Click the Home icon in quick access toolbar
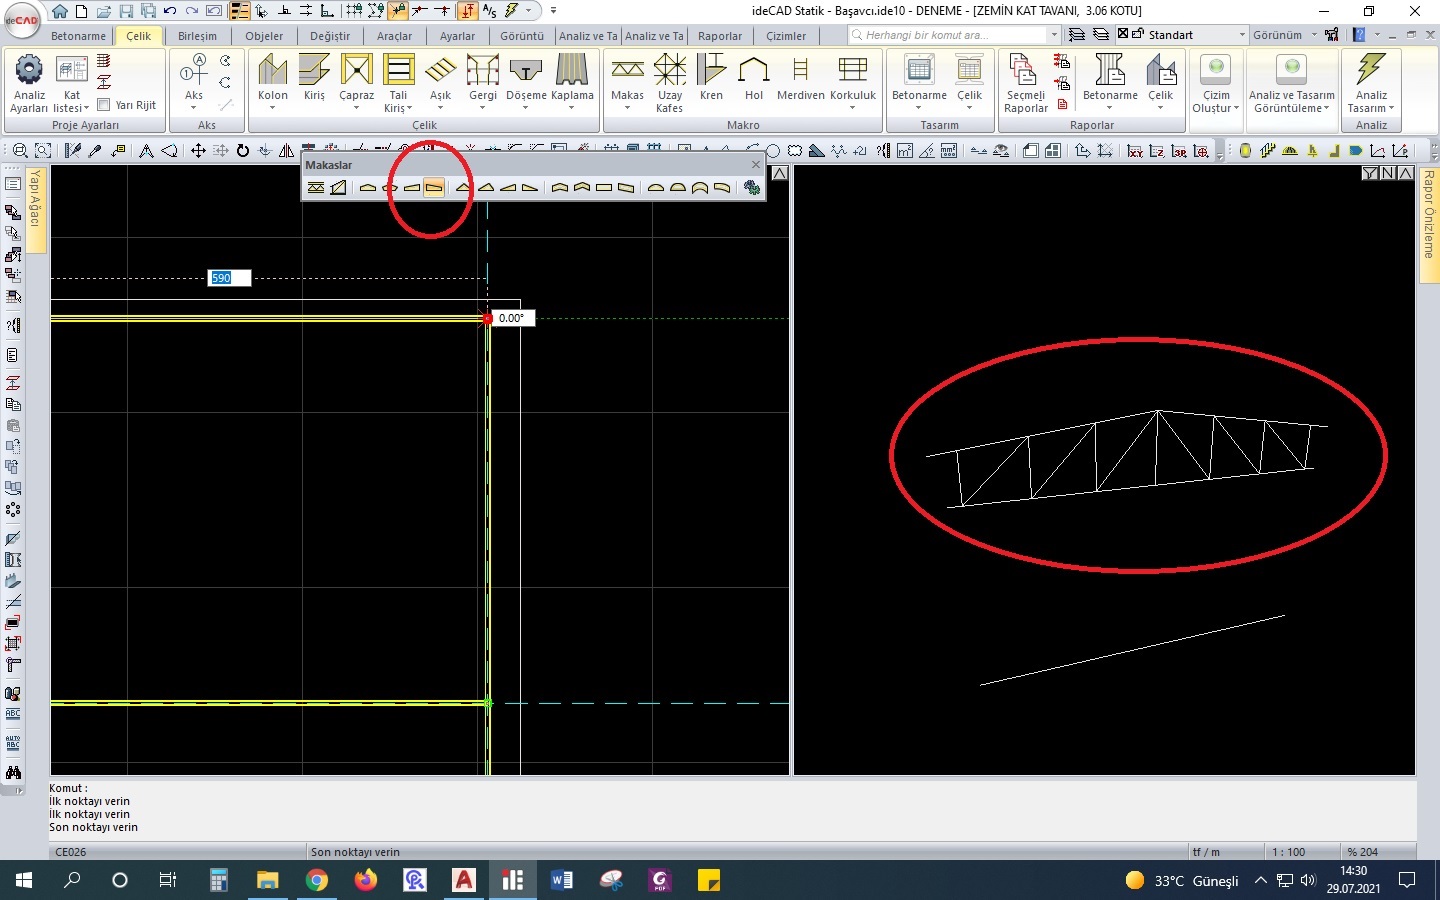 point(60,11)
